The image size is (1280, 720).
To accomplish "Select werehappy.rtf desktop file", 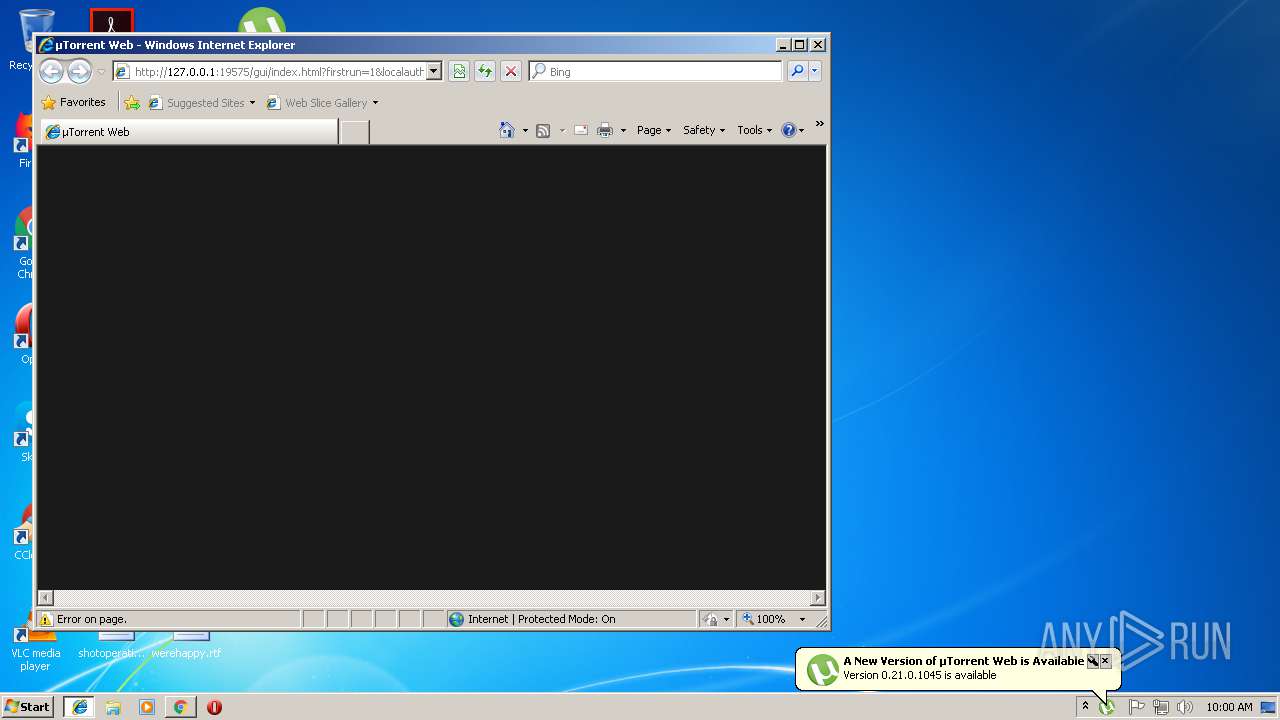I will [x=186, y=643].
